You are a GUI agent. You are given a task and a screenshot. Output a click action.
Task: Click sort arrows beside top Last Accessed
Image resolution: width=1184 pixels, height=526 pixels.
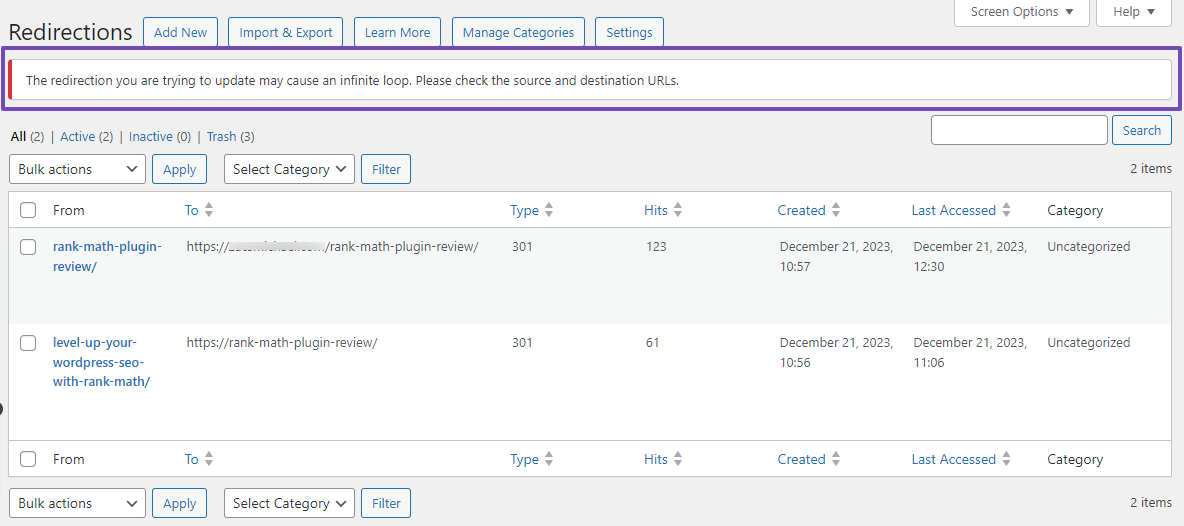click(x=1007, y=211)
